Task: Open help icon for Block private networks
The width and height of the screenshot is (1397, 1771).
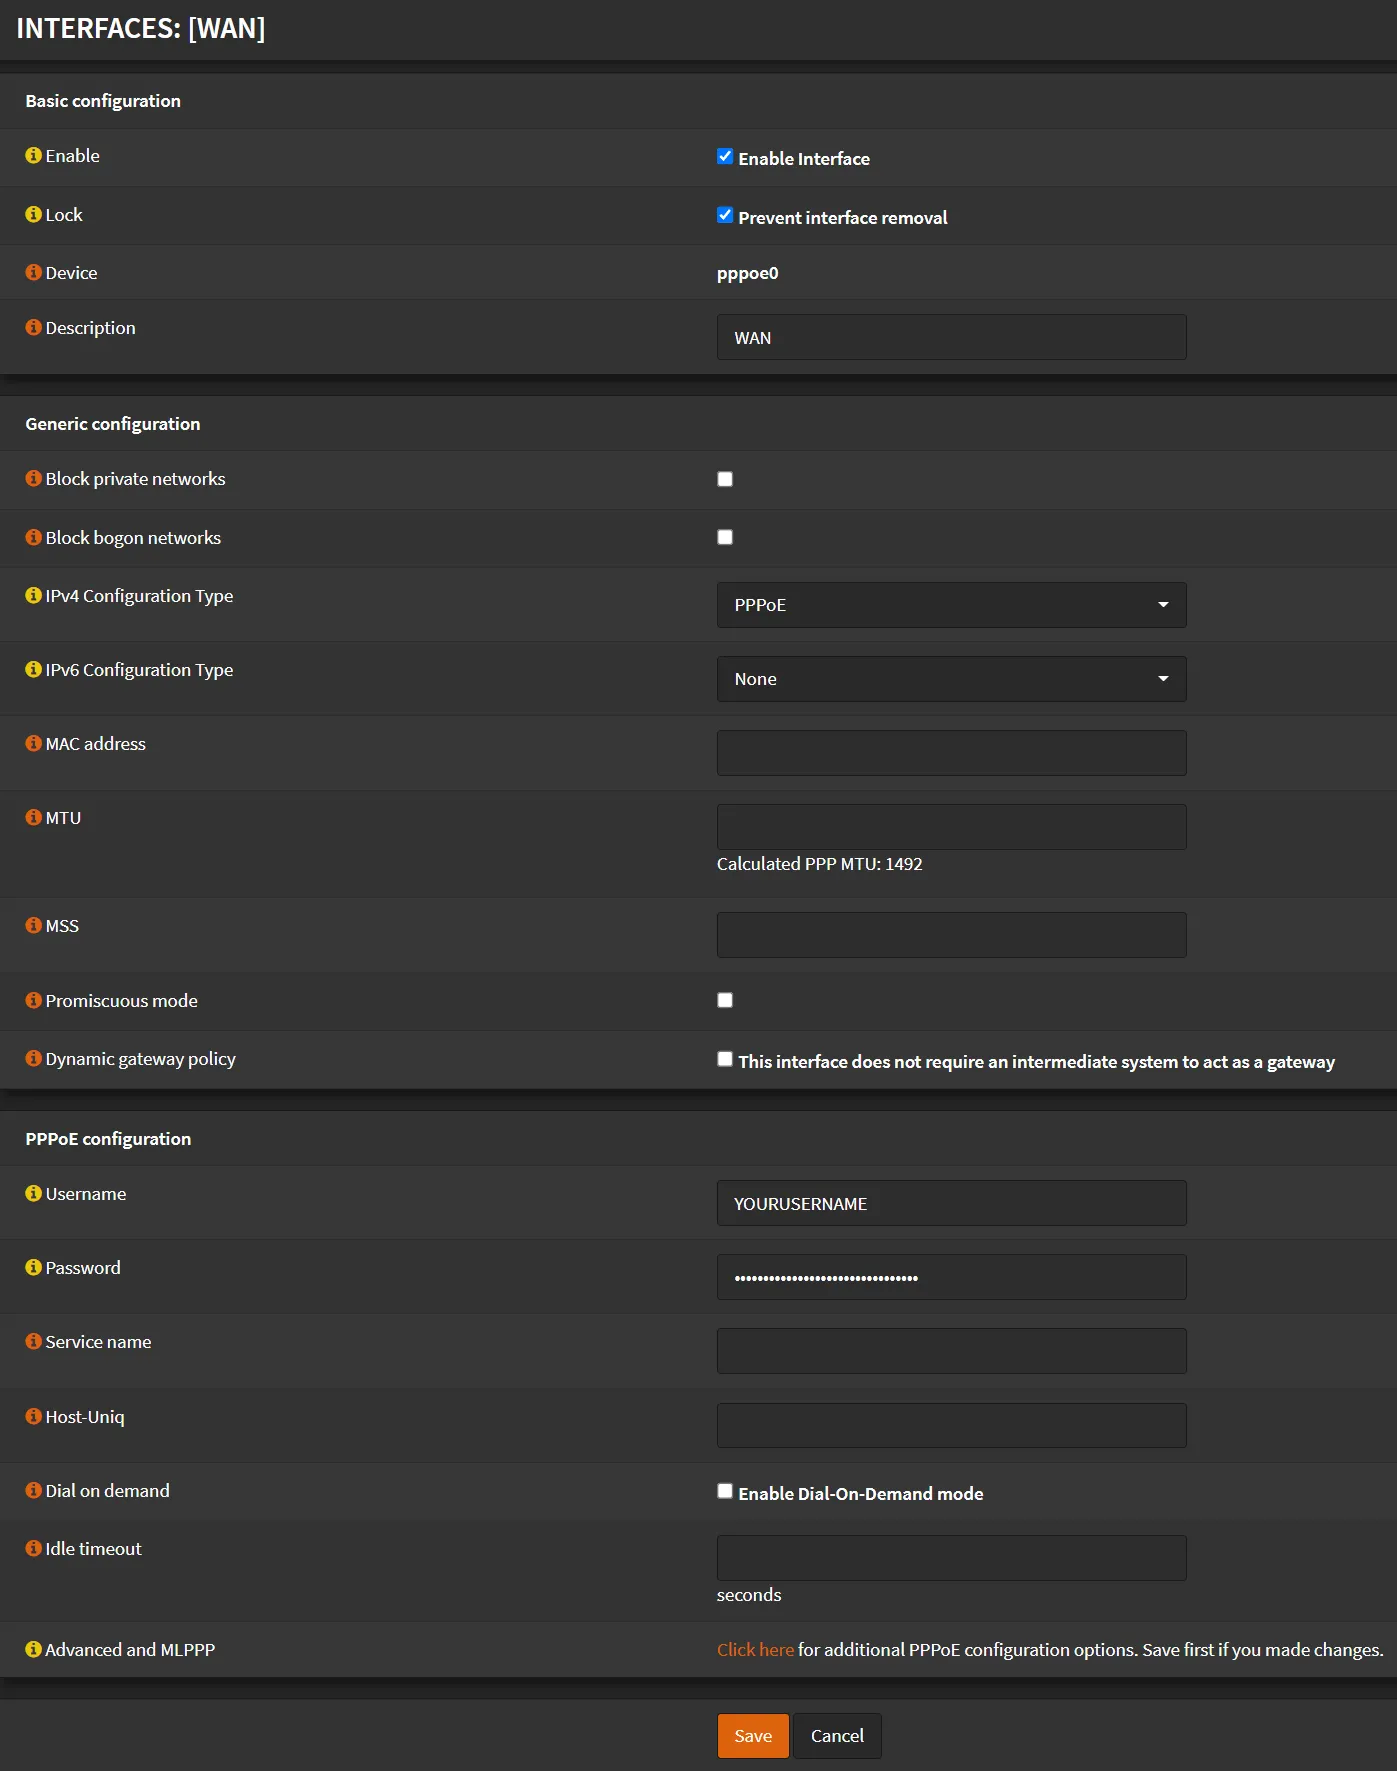Action: click(x=33, y=479)
